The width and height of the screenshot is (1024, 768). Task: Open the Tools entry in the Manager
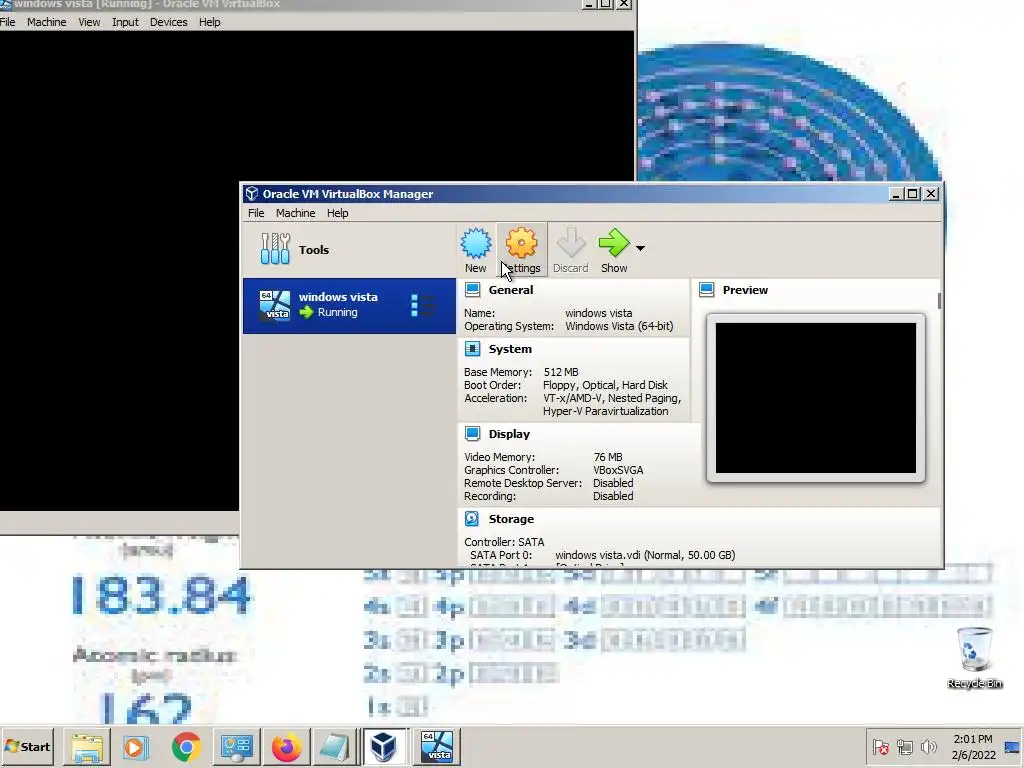point(349,249)
